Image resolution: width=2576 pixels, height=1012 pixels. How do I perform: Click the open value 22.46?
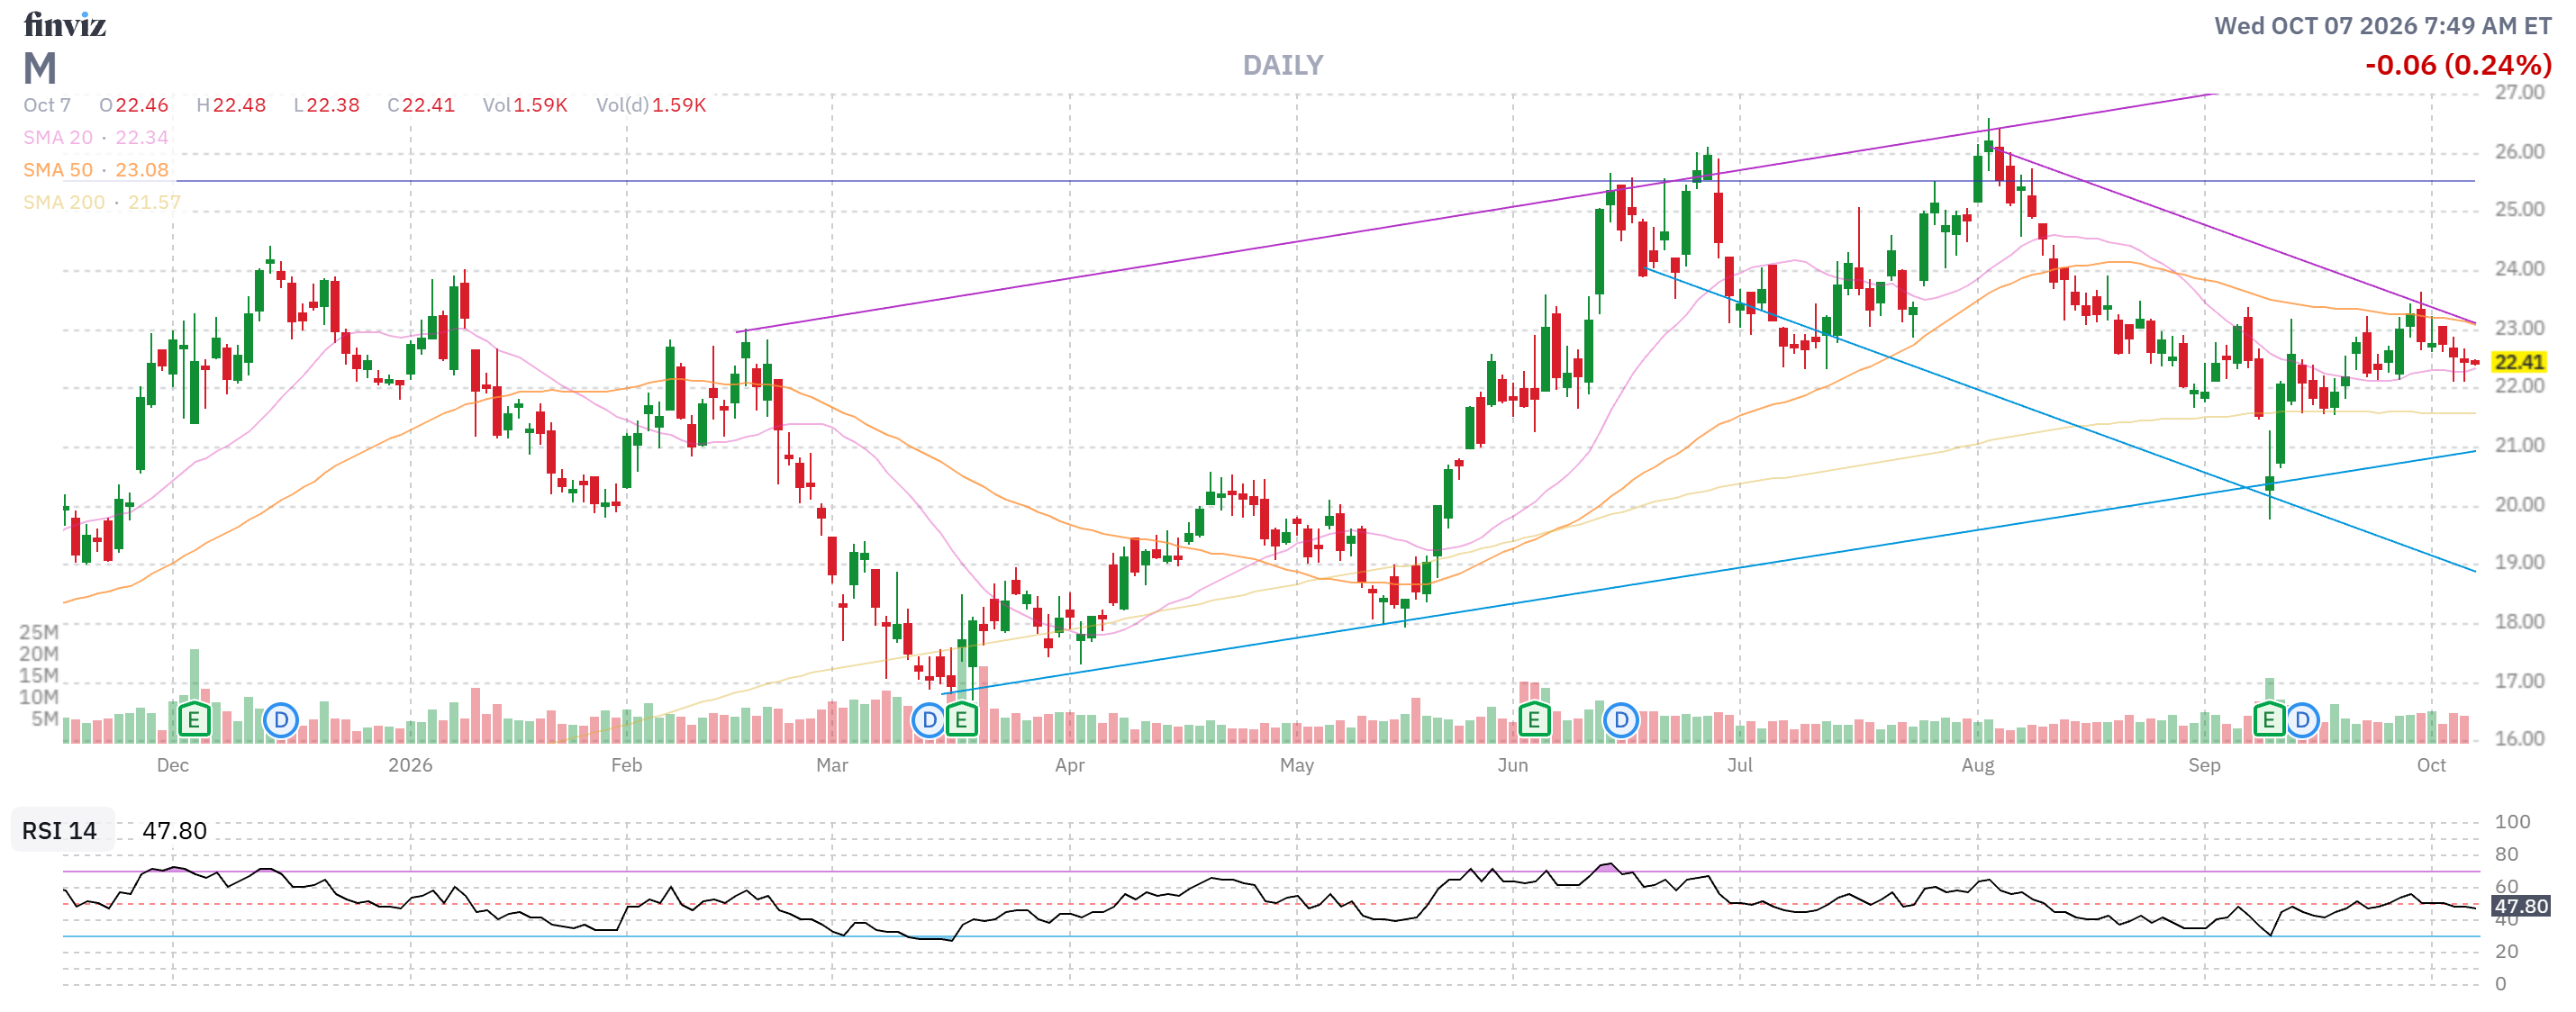coord(142,105)
